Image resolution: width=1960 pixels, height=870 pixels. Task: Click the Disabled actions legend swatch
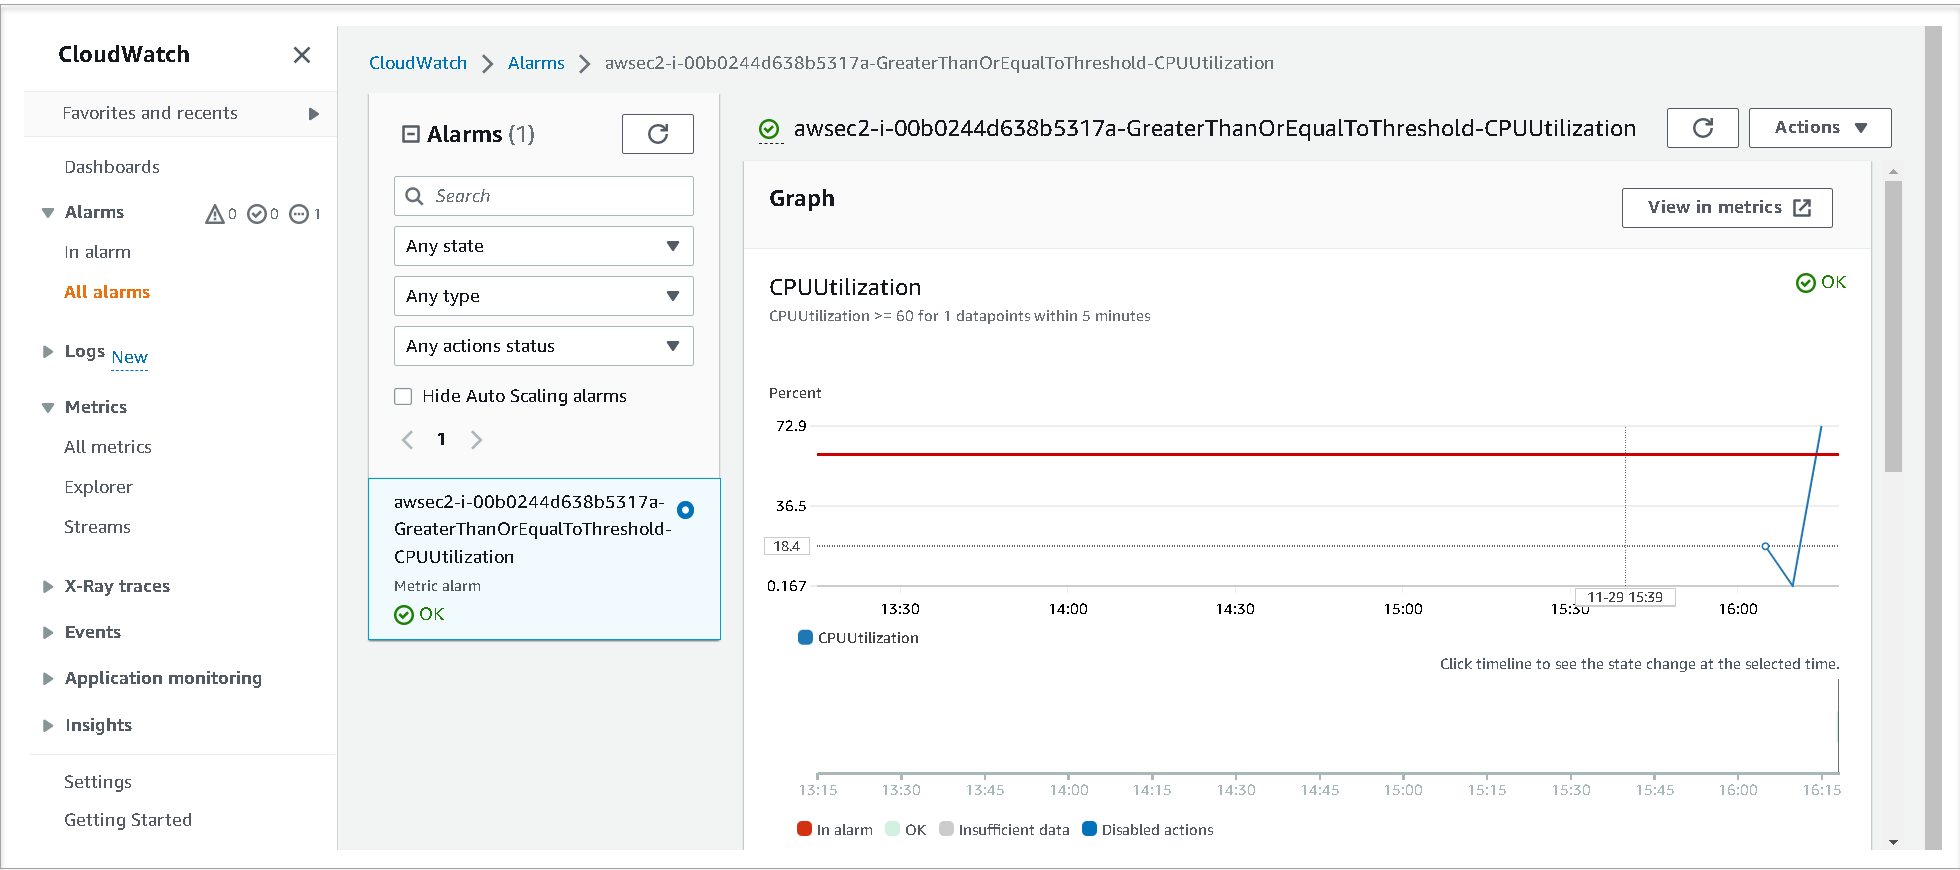pos(1090,829)
